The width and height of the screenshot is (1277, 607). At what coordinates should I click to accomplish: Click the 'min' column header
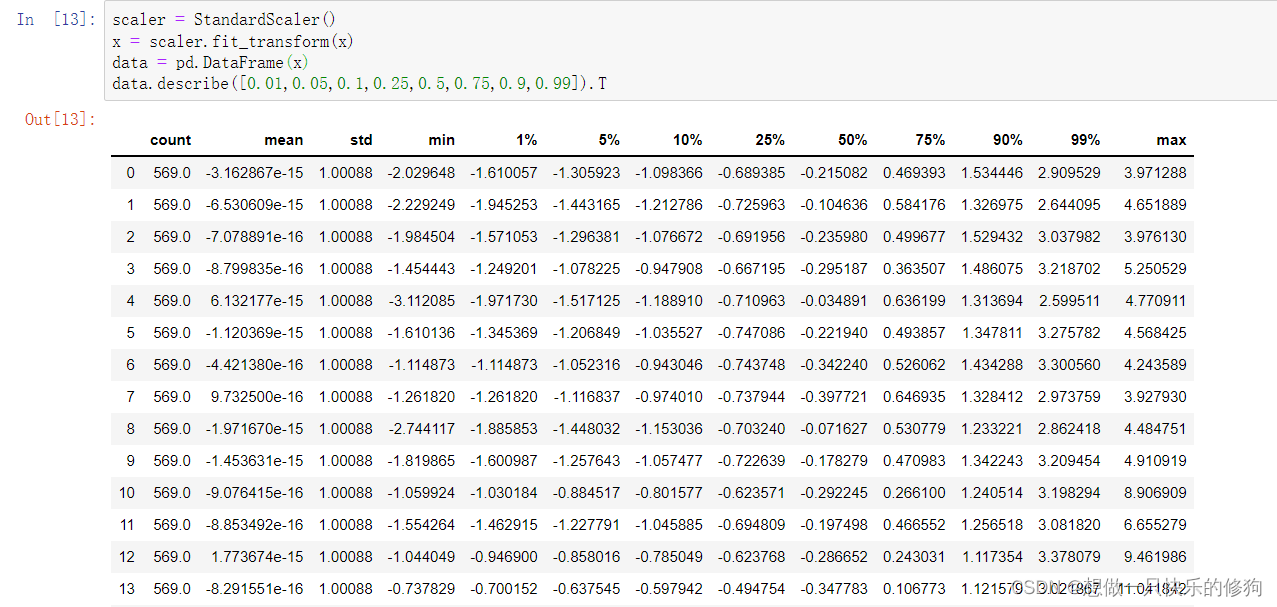[x=442, y=140]
